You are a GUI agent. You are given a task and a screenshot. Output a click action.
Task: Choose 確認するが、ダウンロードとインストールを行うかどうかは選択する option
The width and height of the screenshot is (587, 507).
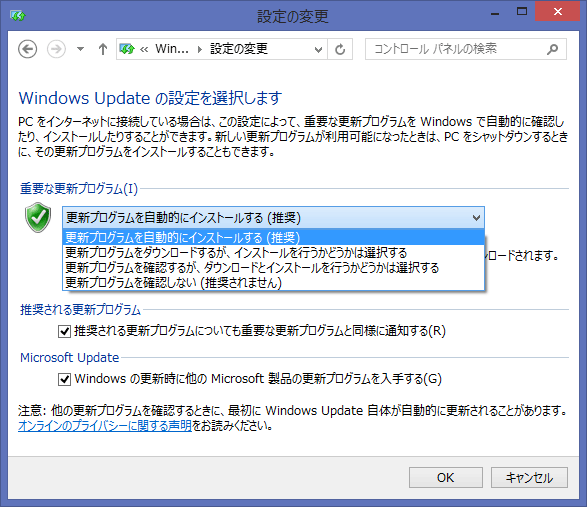point(274,267)
